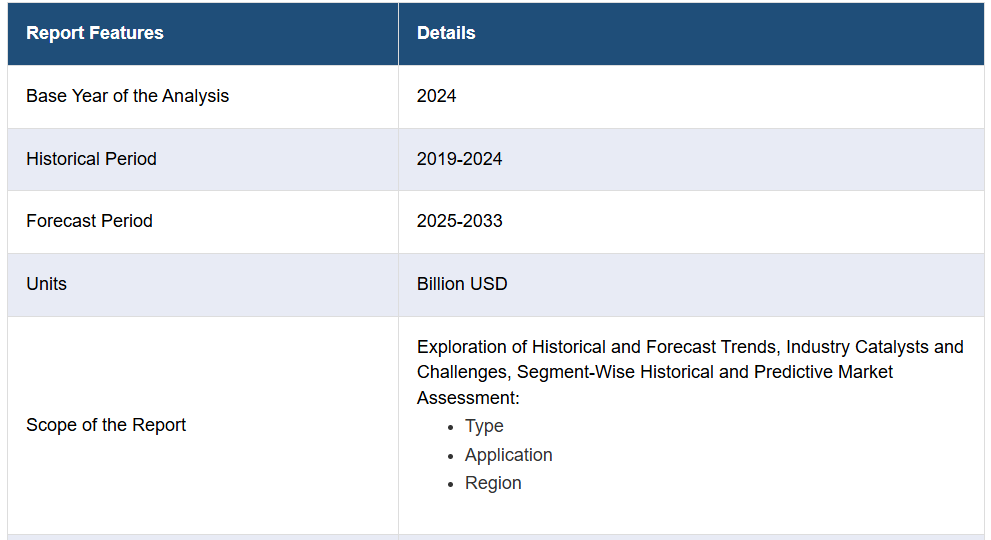Select the Scope of the Report label
Viewport: 991px width, 540px height.
point(106,425)
